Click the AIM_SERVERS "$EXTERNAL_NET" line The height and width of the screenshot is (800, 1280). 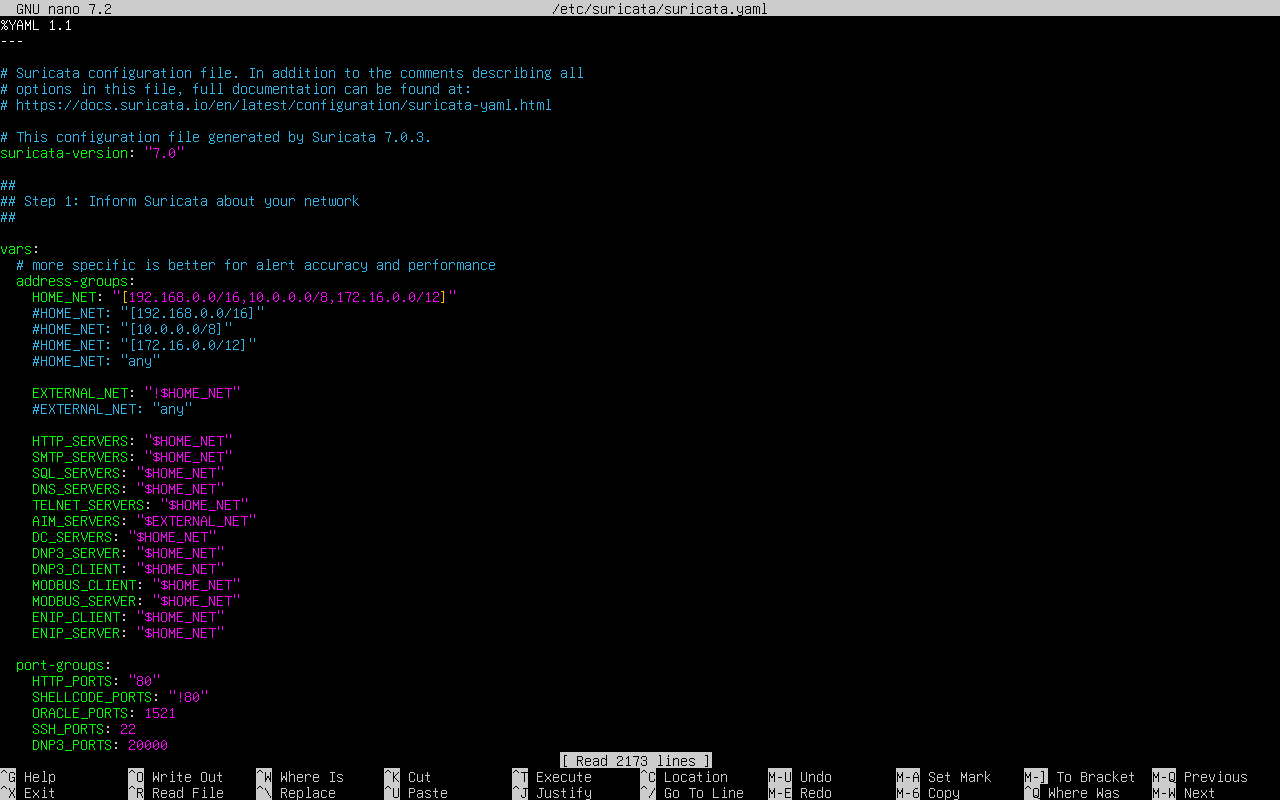click(144, 521)
